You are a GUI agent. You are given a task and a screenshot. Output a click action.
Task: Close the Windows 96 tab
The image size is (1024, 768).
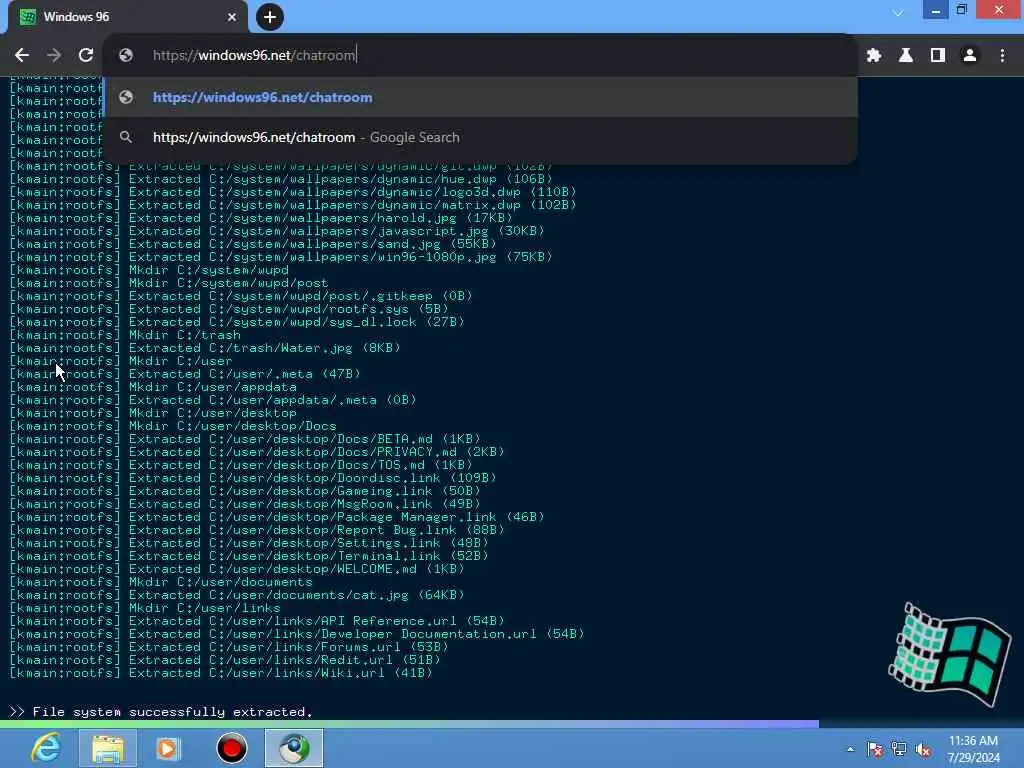pos(232,17)
